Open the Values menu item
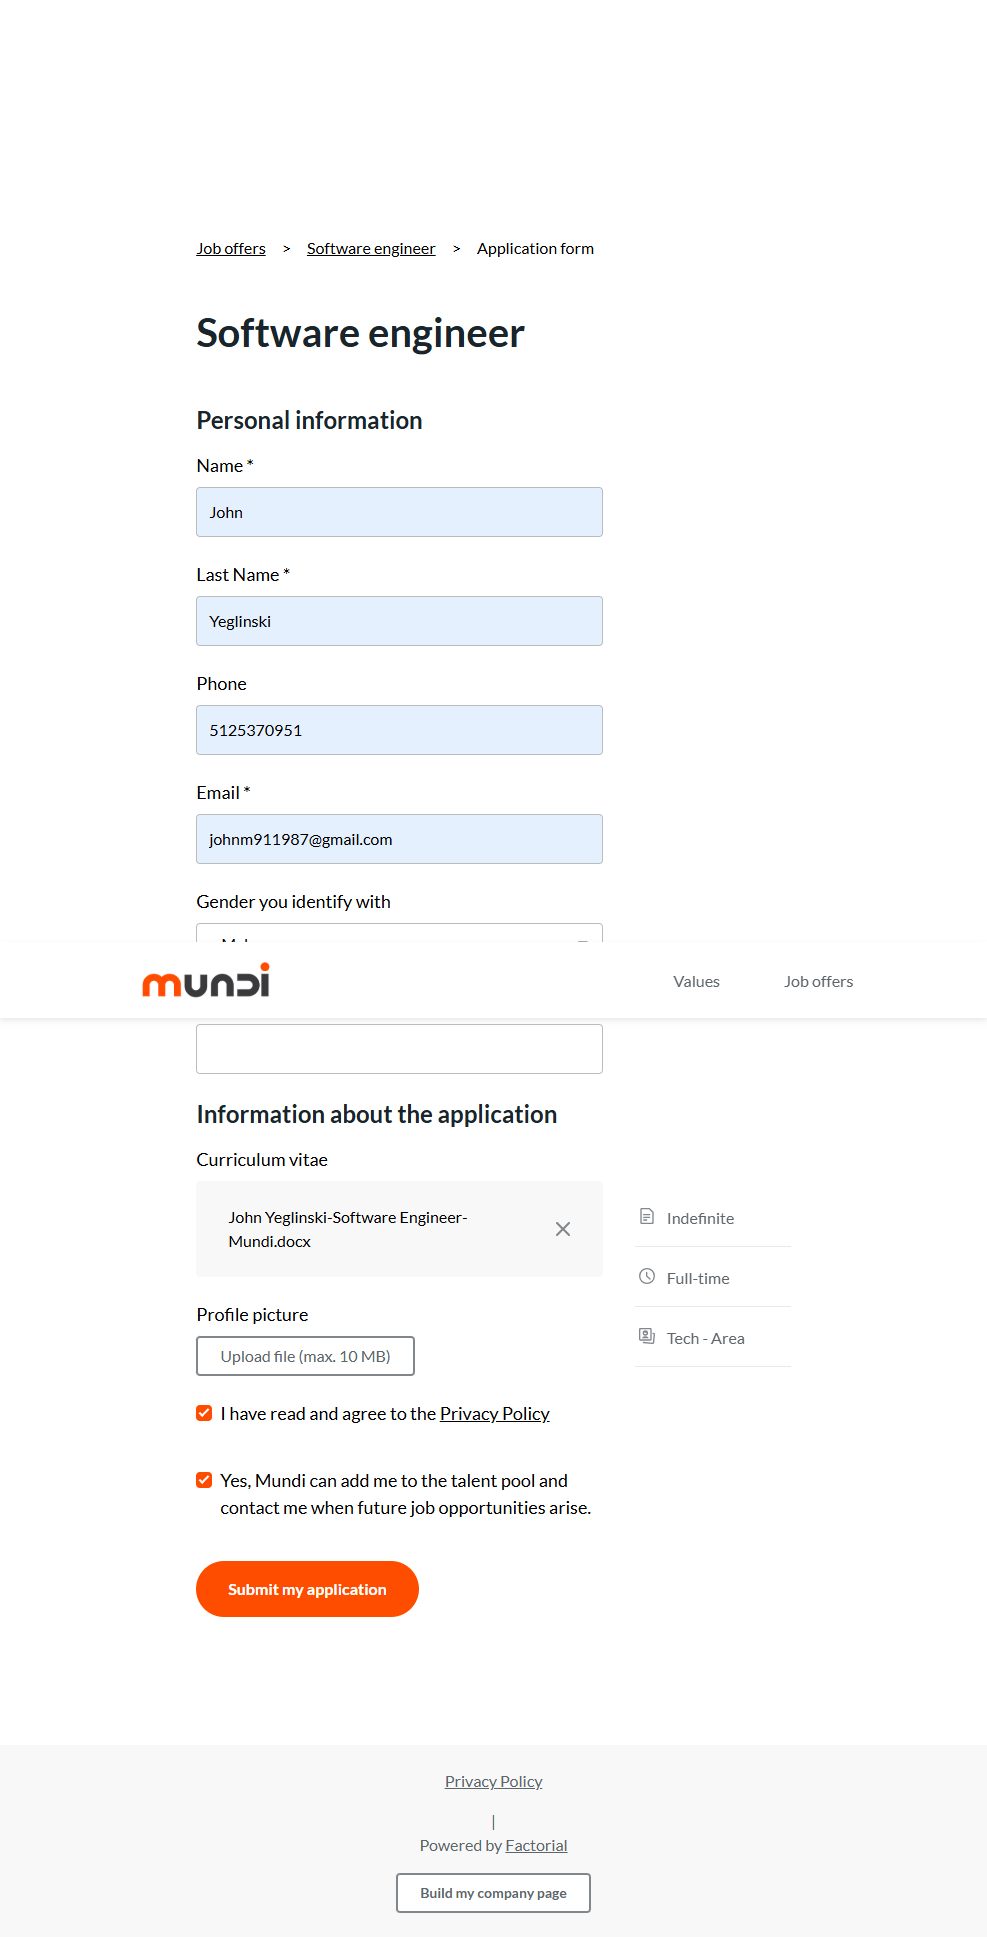987x1937 pixels. pos(696,982)
